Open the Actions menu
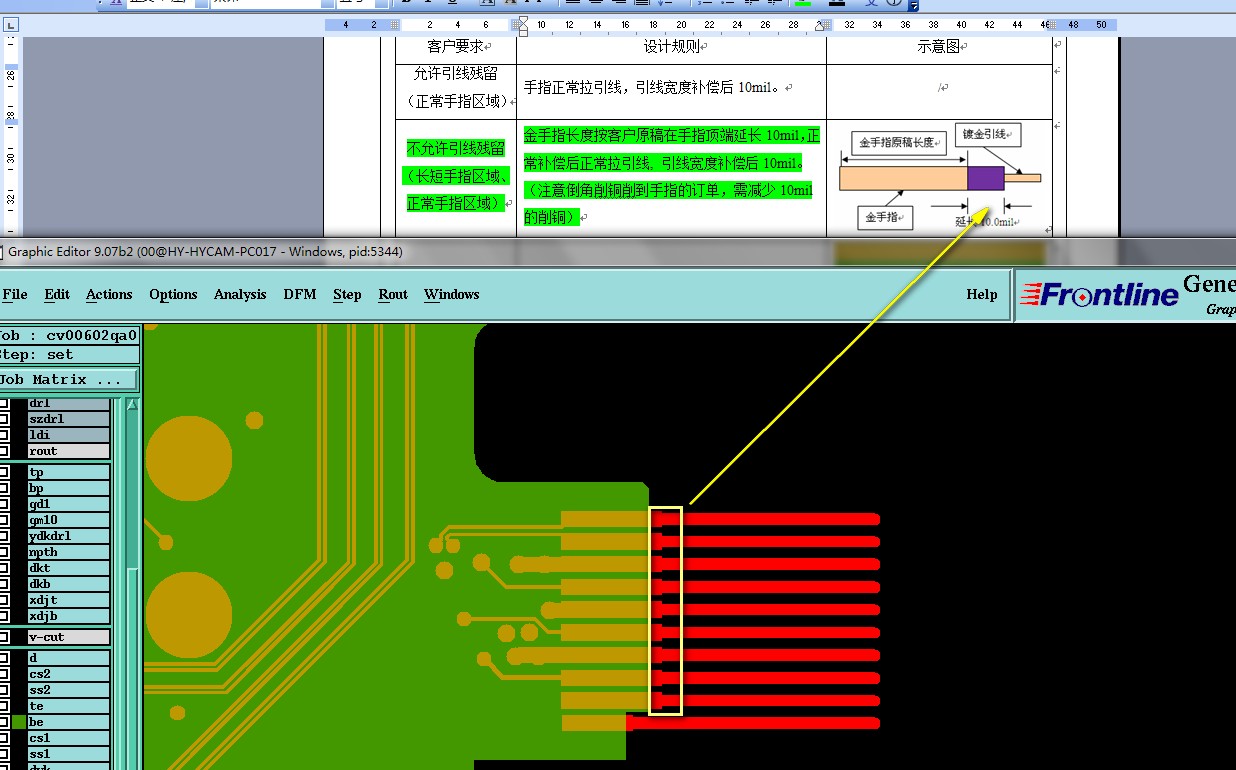The width and height of the screenshot is (1236, 770). pos(109,294)
